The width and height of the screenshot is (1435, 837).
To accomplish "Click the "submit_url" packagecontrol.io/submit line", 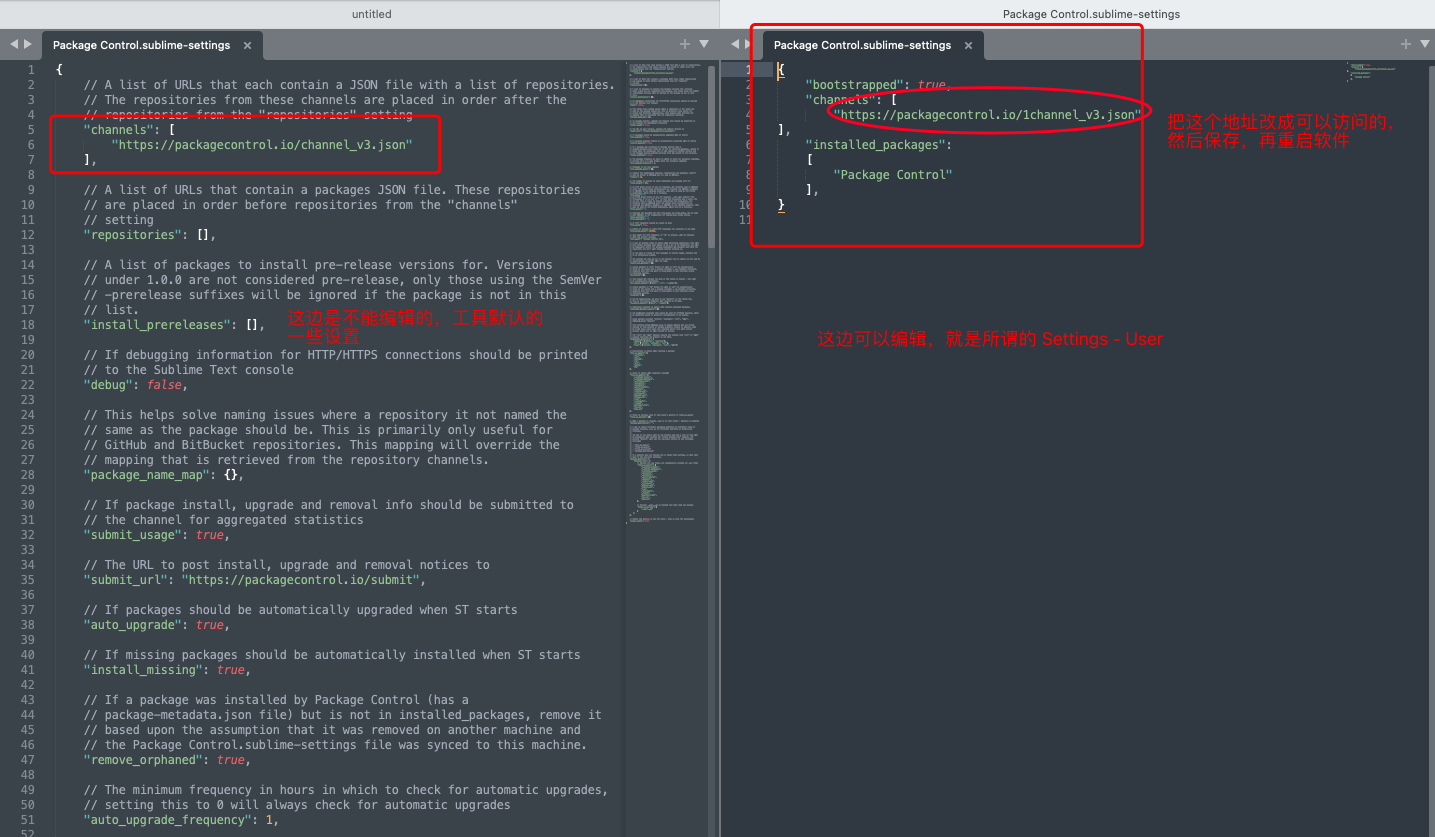I will [x=255, y=580].
